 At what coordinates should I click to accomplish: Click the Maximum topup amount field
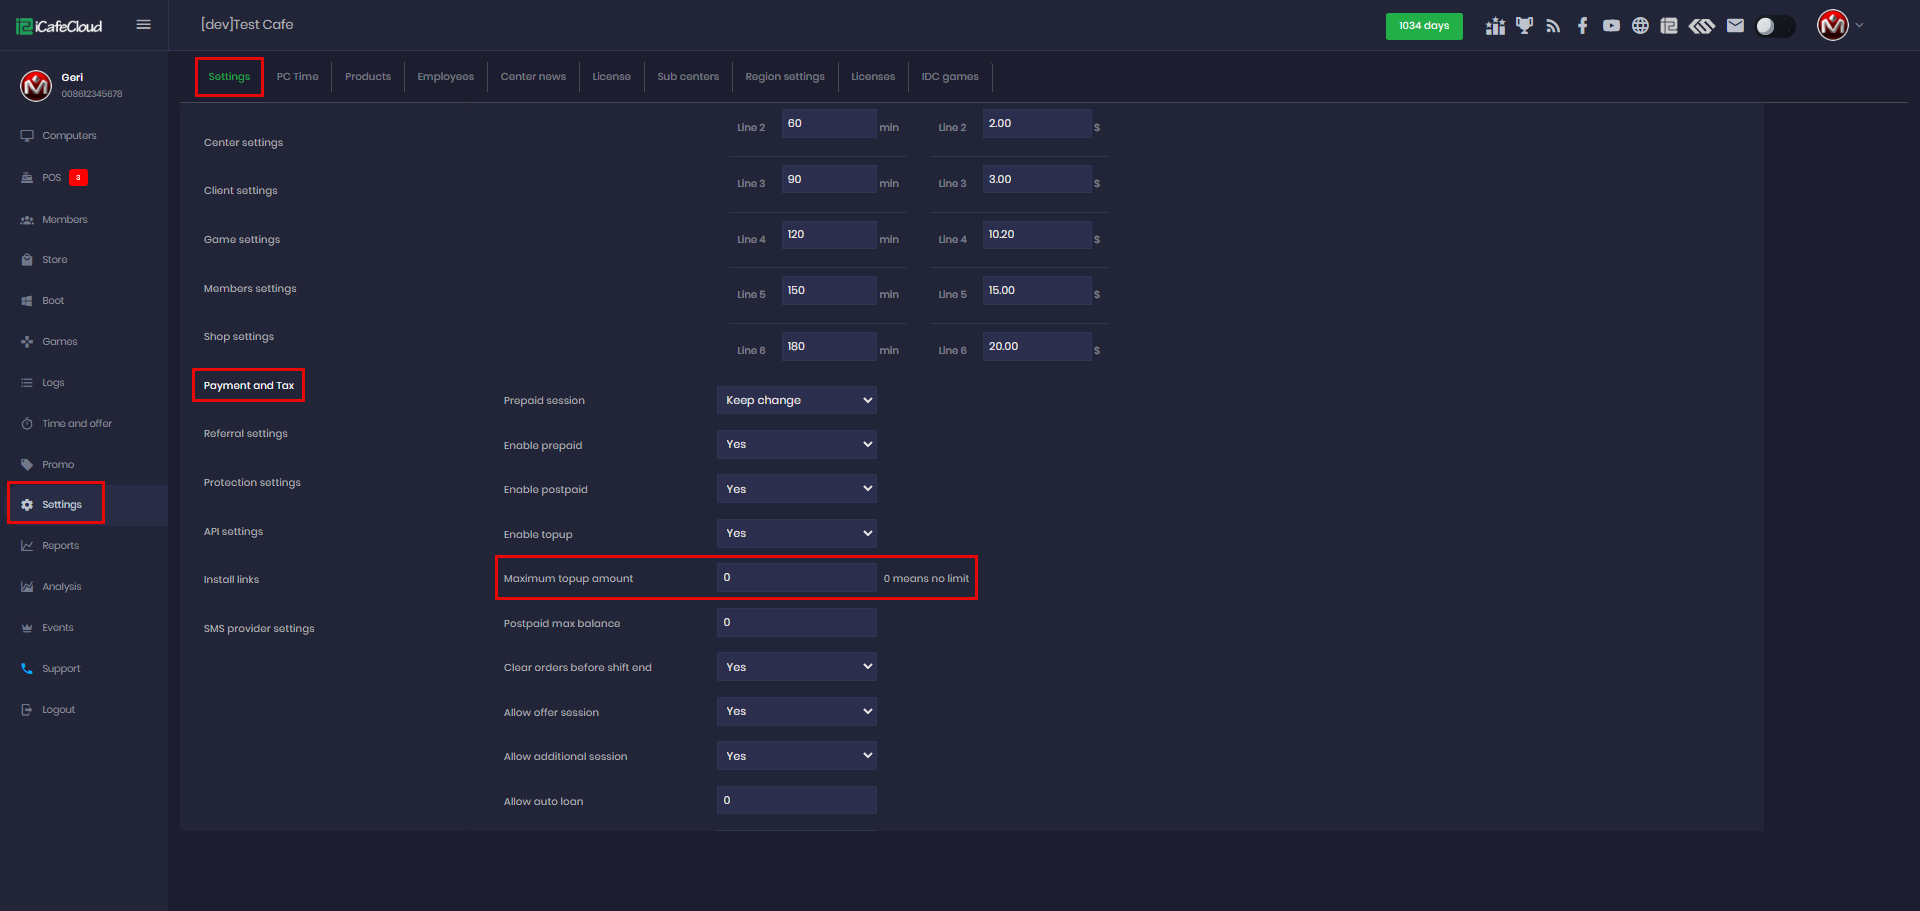(x=796, y=578)
